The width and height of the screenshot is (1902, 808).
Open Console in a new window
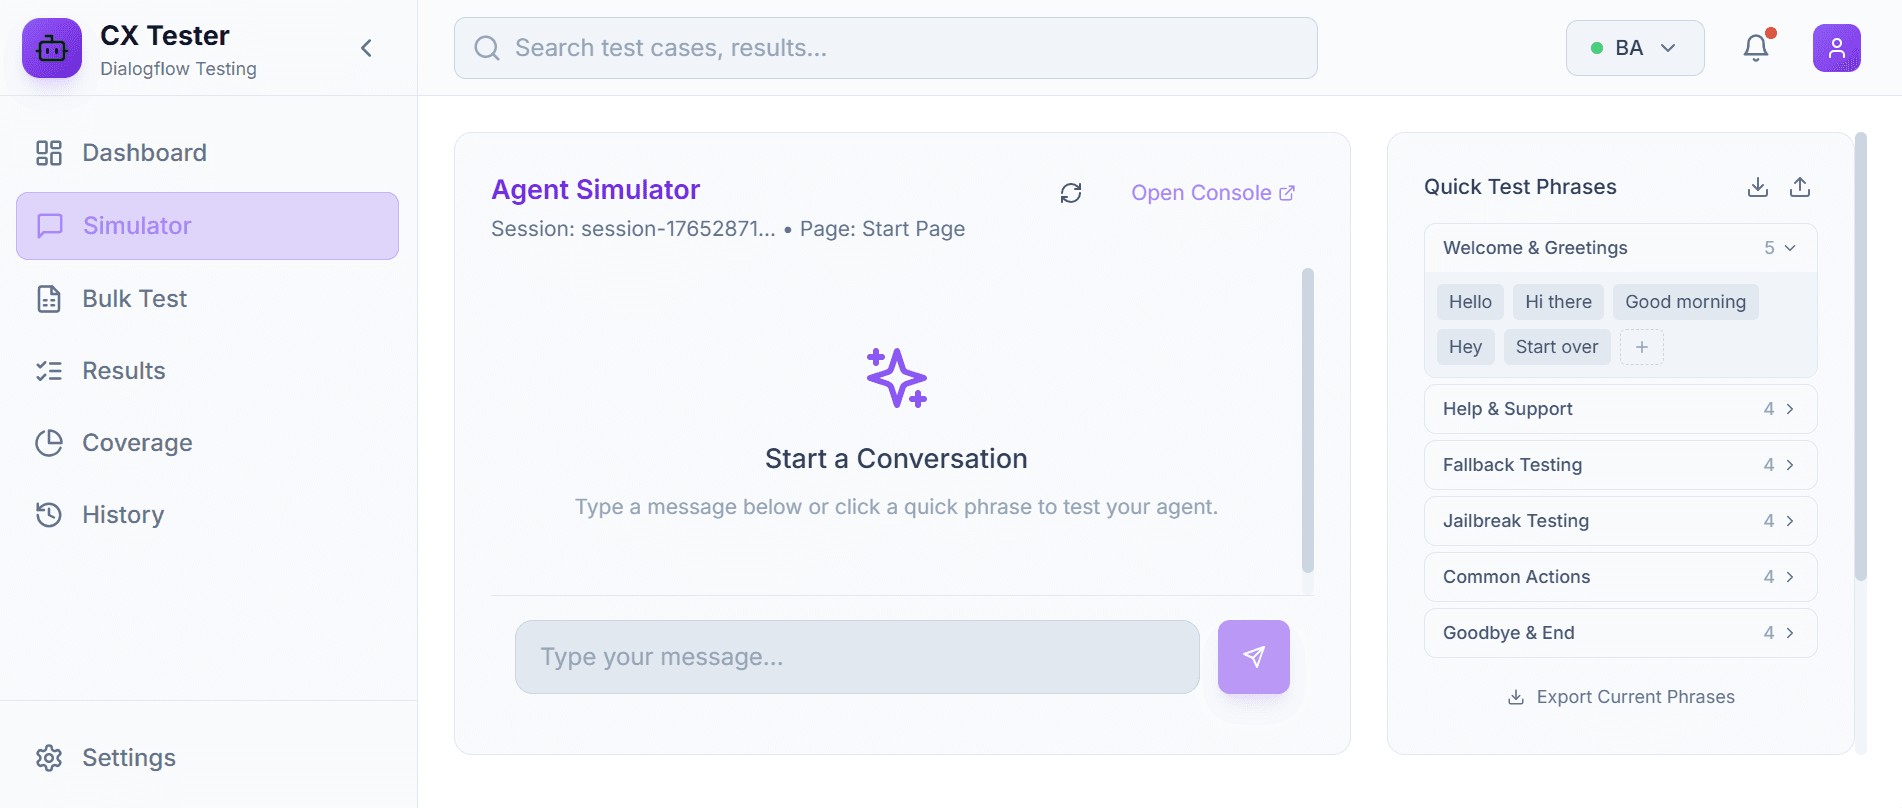(x=1212, y=192)
